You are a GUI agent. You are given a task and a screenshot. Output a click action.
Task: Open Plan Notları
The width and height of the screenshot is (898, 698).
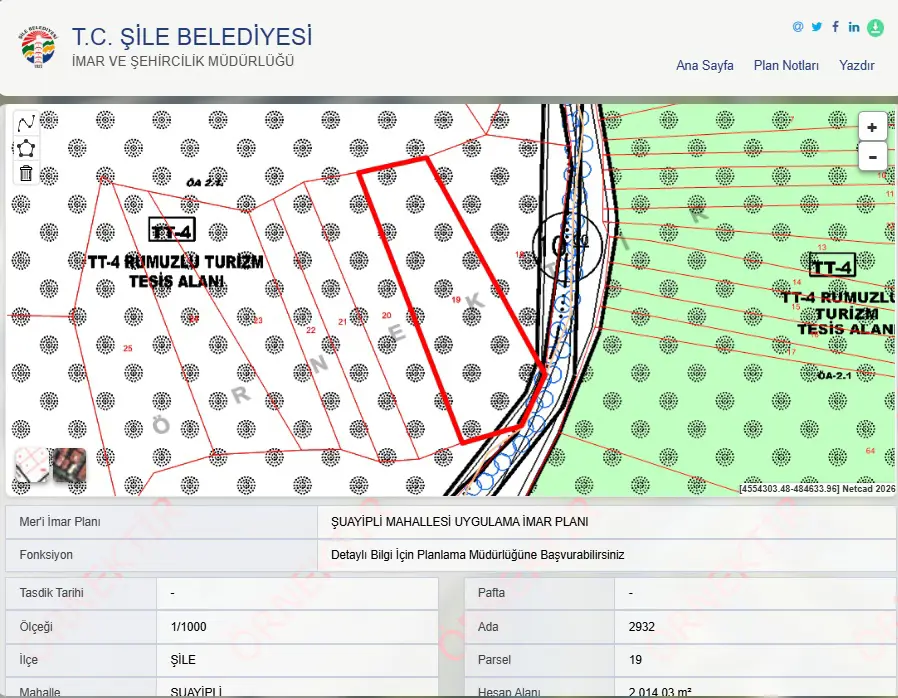click(x=786, y=65)
